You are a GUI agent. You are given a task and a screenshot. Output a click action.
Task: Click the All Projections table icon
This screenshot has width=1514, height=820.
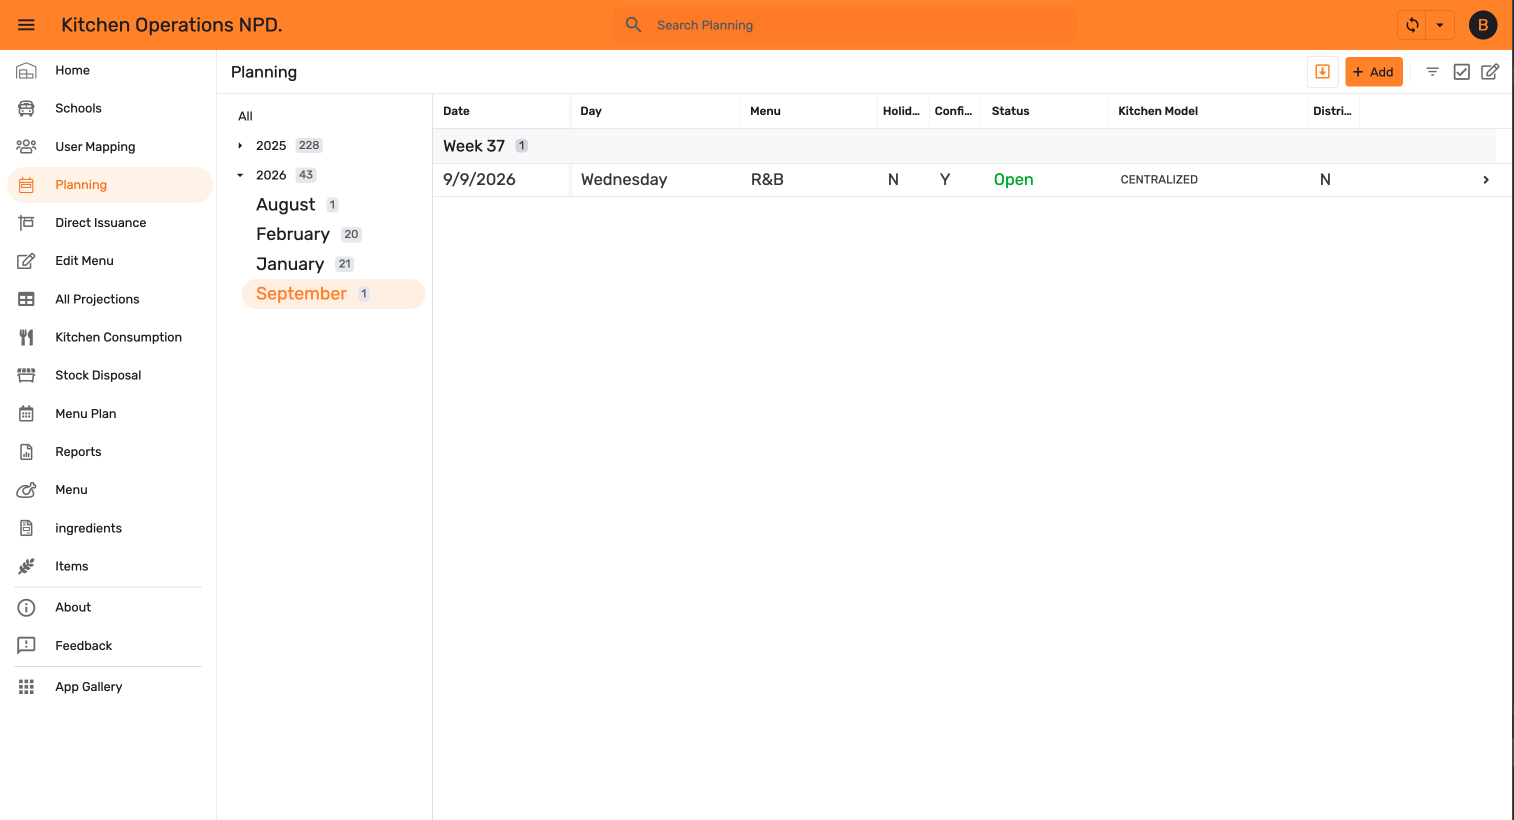27,299
